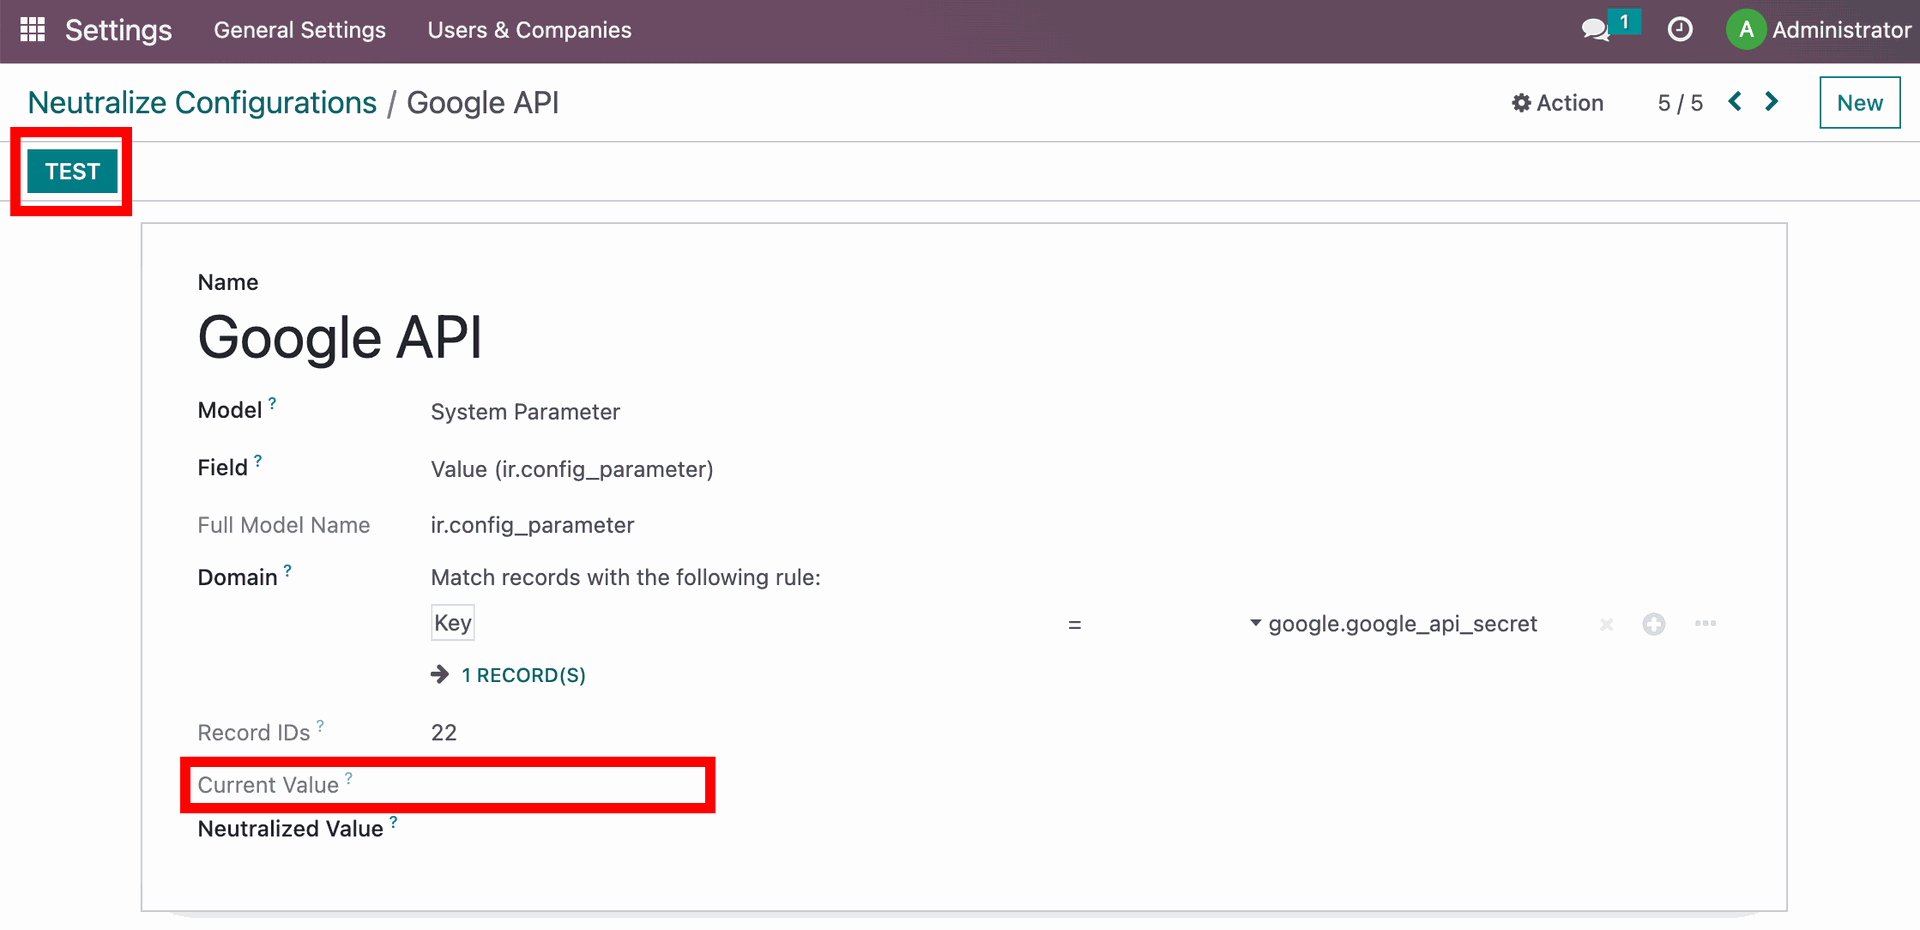Click the Record IDs value 22
Image resolution: width=1920 pixels, height=930 pixels.
coord(444,733)
